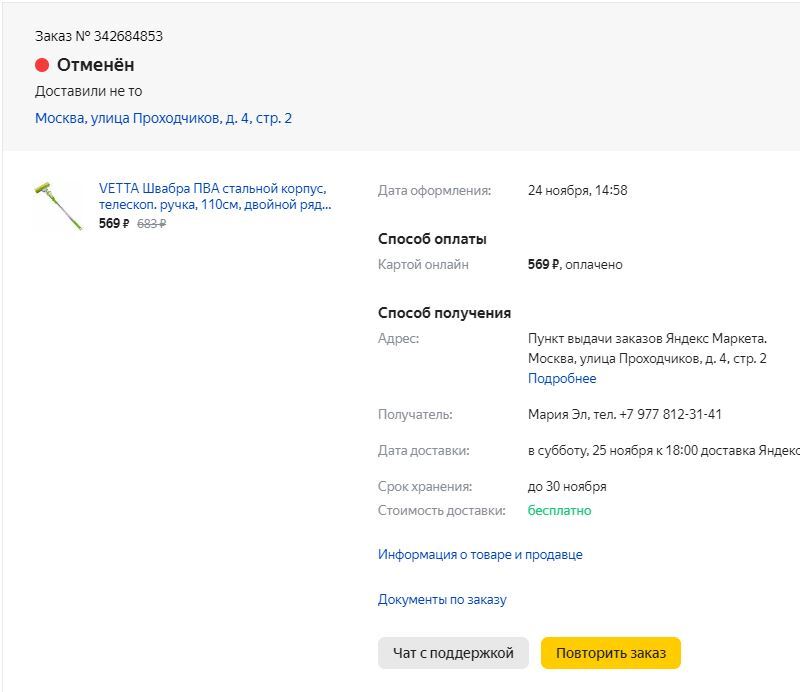Click the recipient phone number text
The height and width of the screenshot is (692, 800).
click(x=670, y=415)
